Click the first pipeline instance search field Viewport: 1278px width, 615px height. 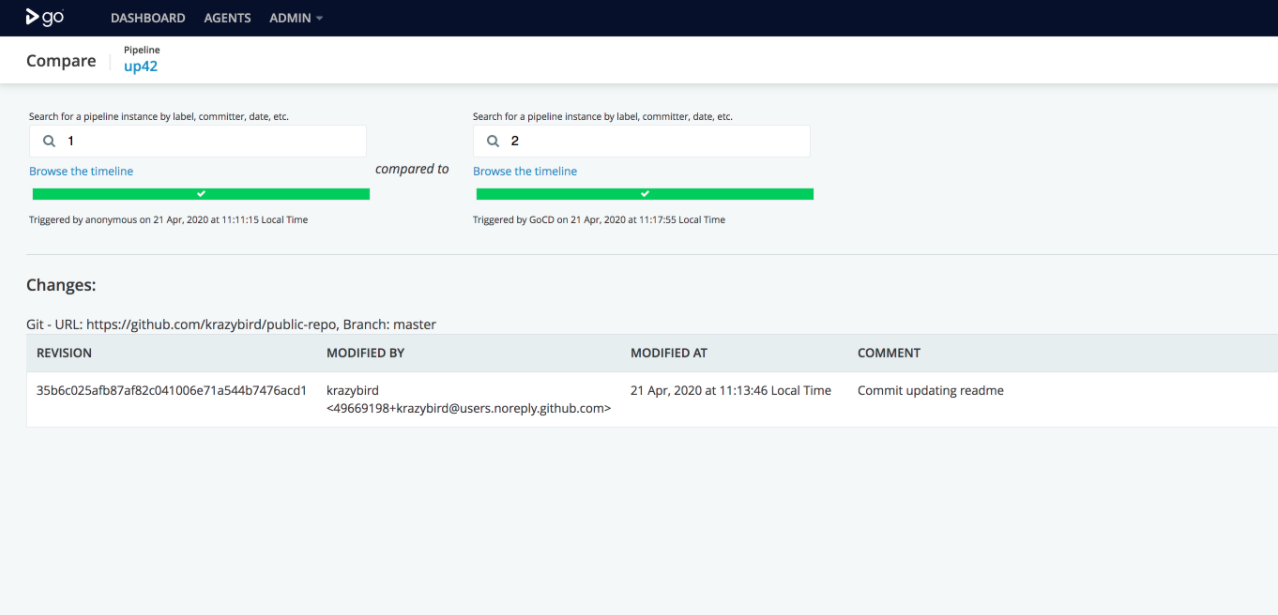point(198,141)
